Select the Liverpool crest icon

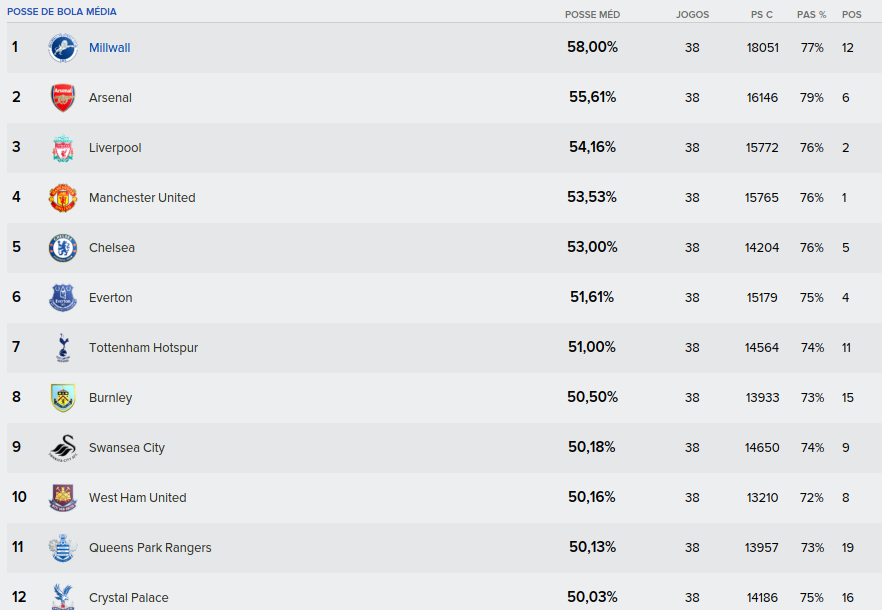(x=62, y=148)
